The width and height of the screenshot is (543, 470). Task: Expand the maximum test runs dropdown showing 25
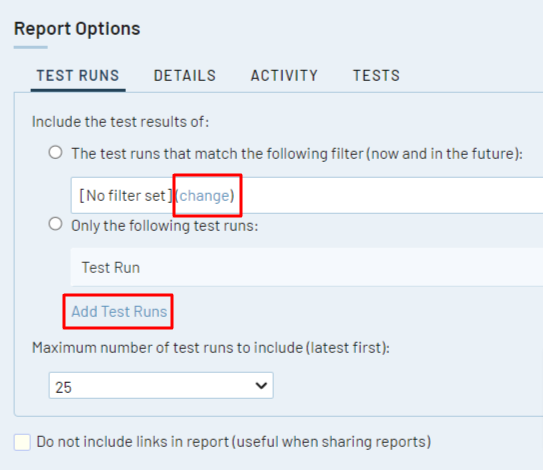click(x=161, y=385)
